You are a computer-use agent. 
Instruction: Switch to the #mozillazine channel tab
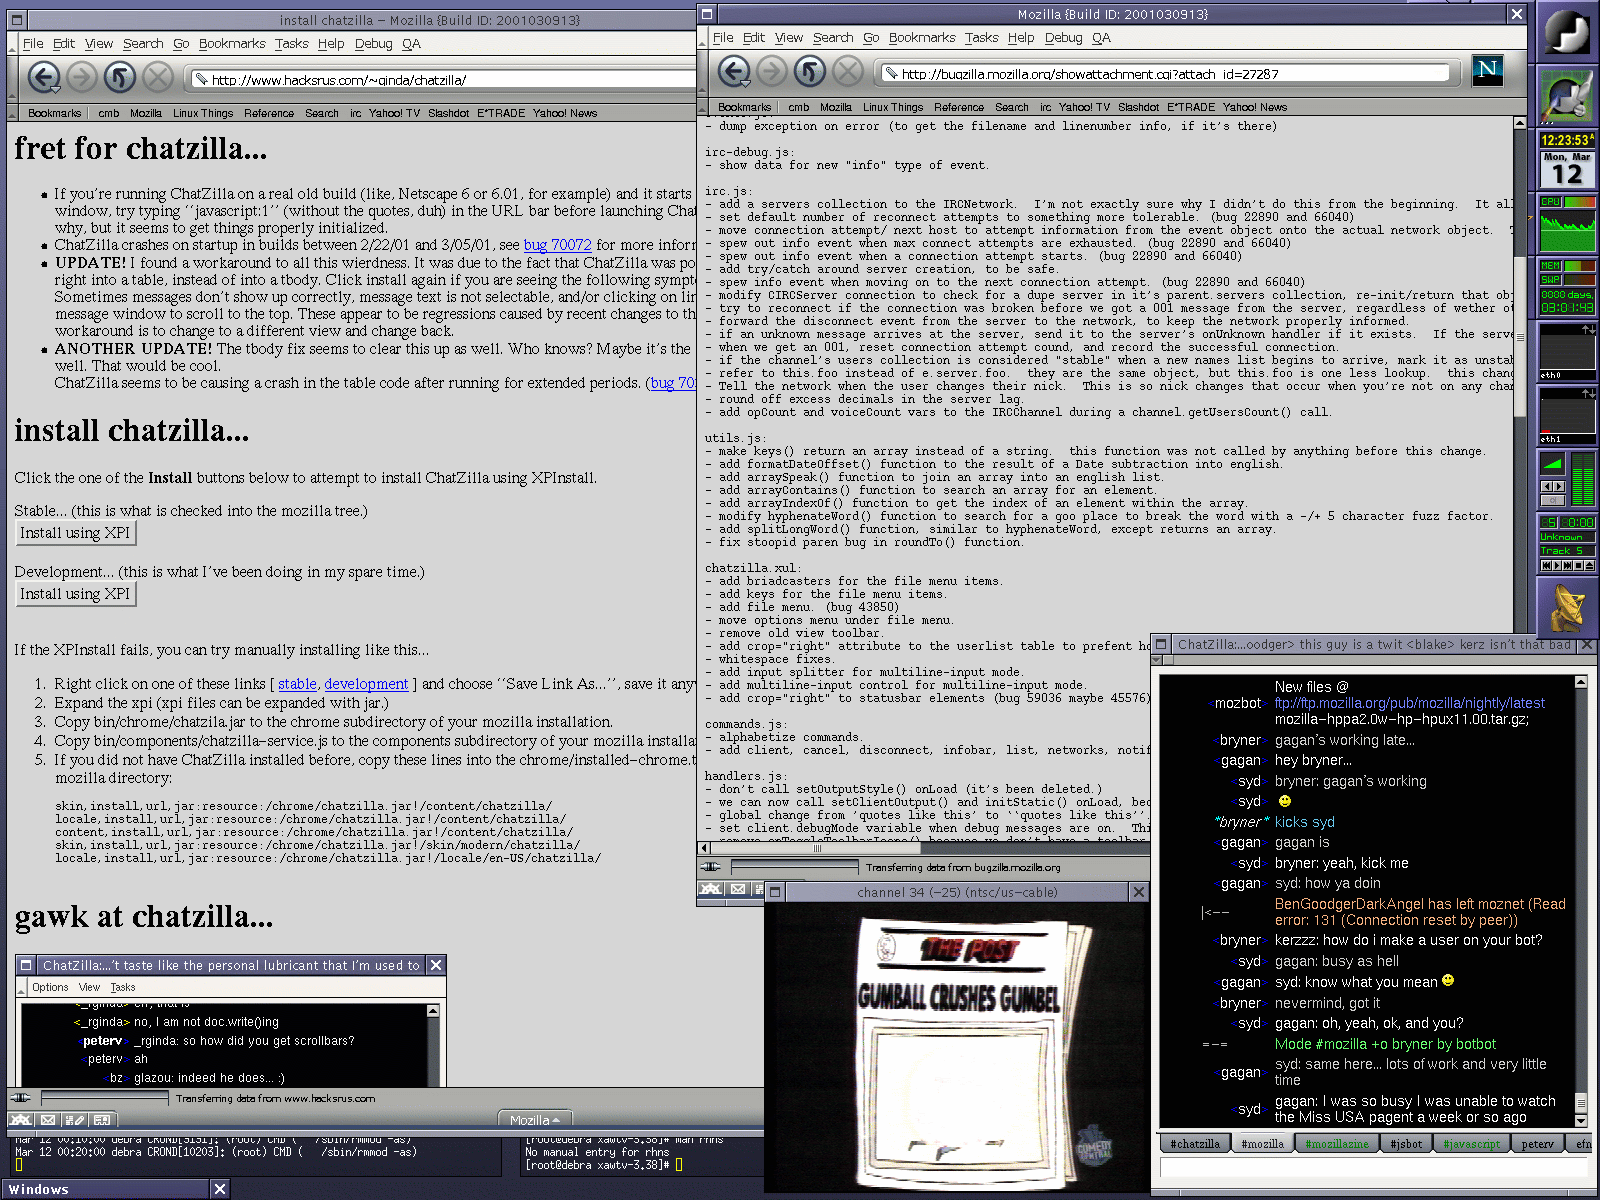(x=1336, y=1143)
